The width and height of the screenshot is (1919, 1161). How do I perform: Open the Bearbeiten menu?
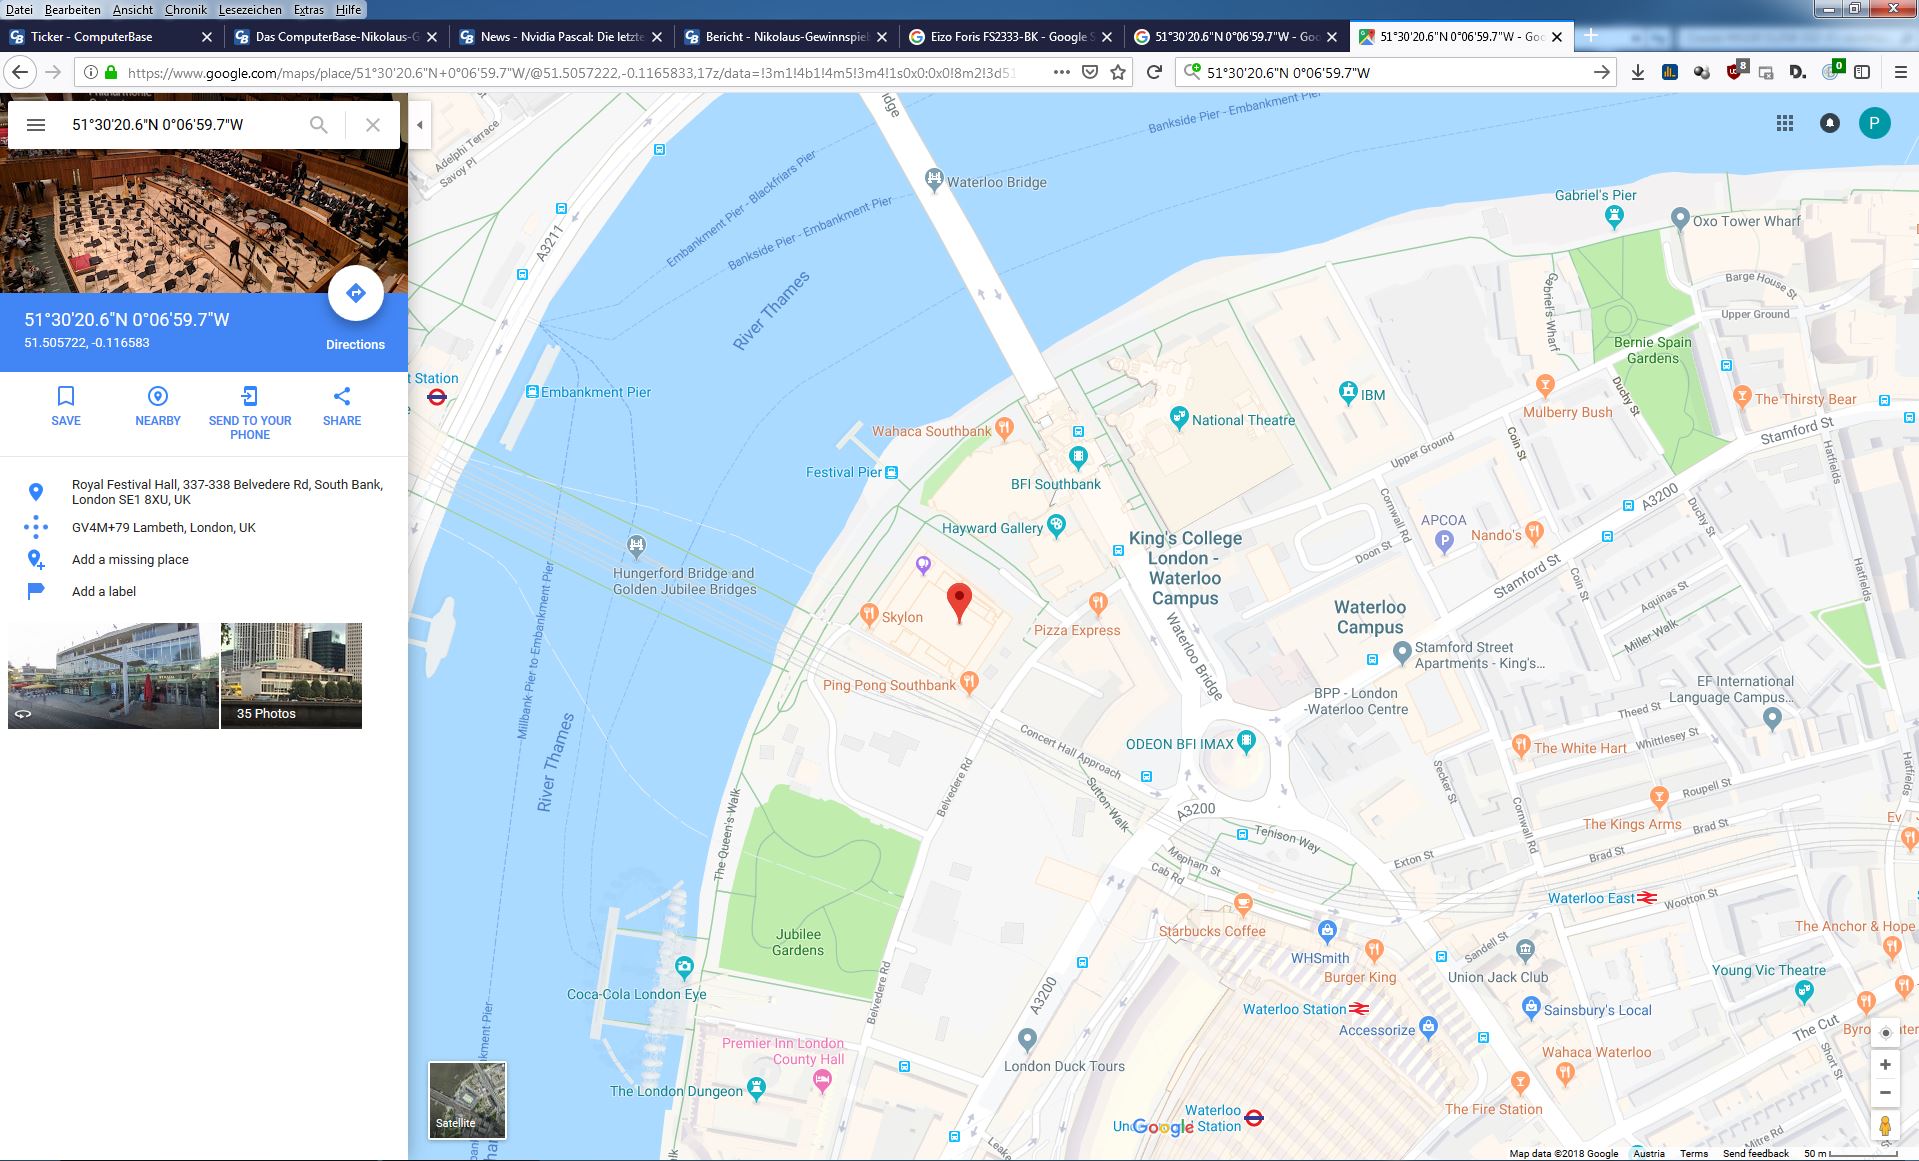pos(72,9)
